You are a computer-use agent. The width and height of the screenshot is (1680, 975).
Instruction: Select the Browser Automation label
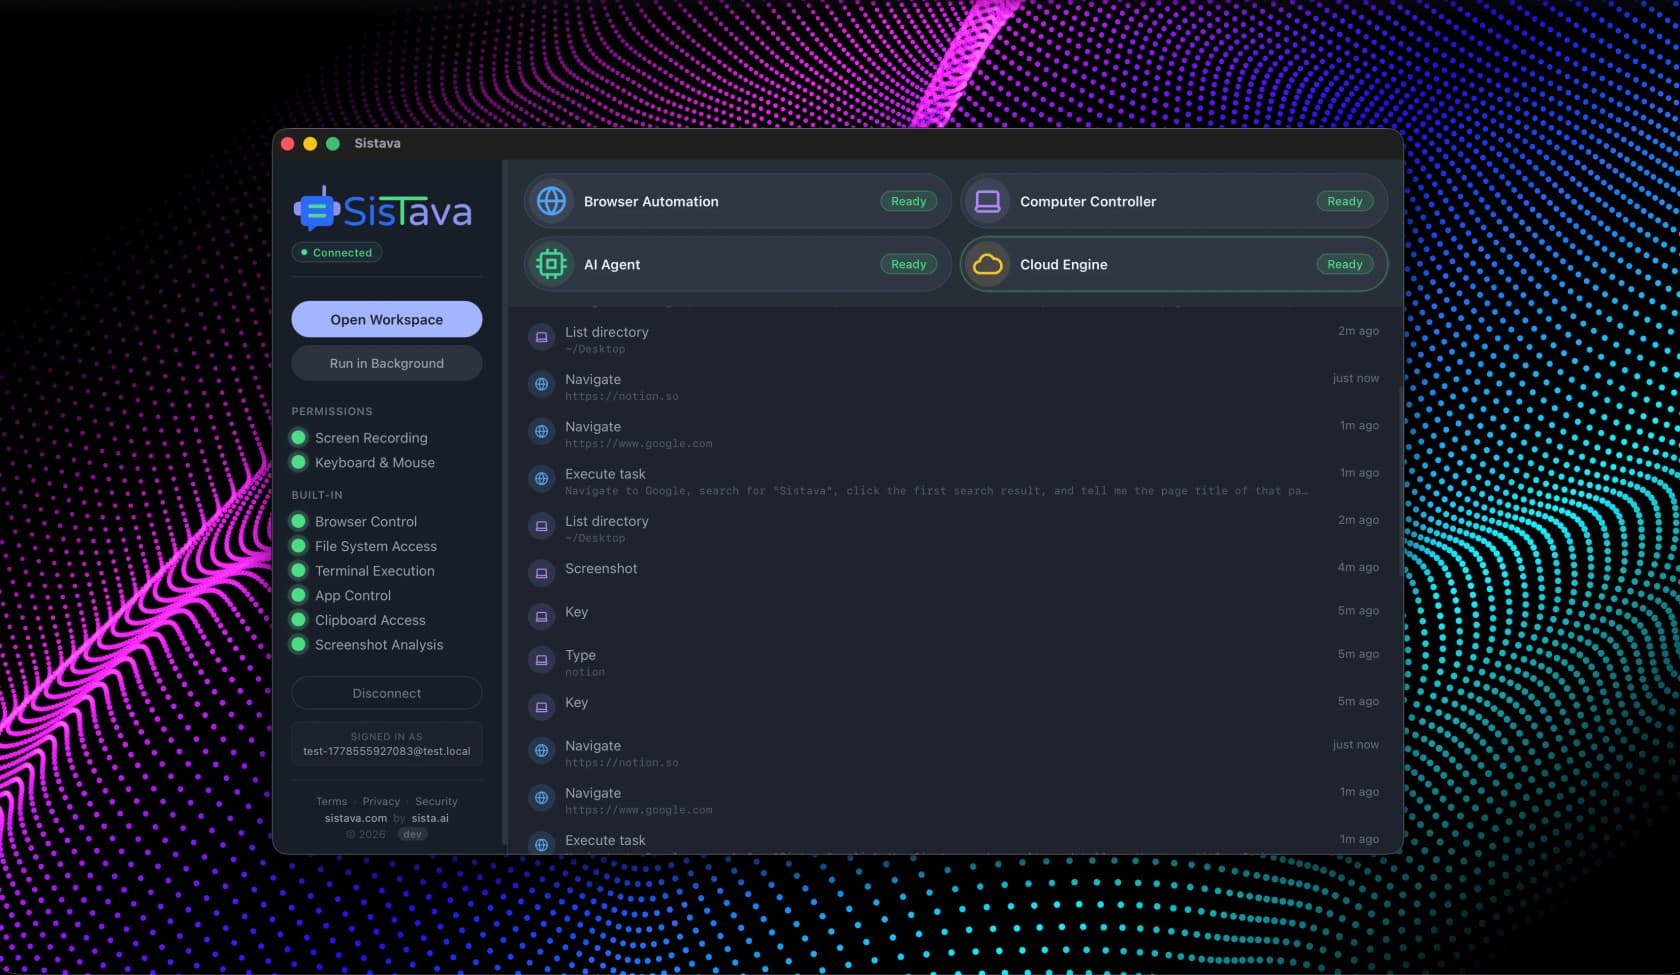(x=651, y=201)
